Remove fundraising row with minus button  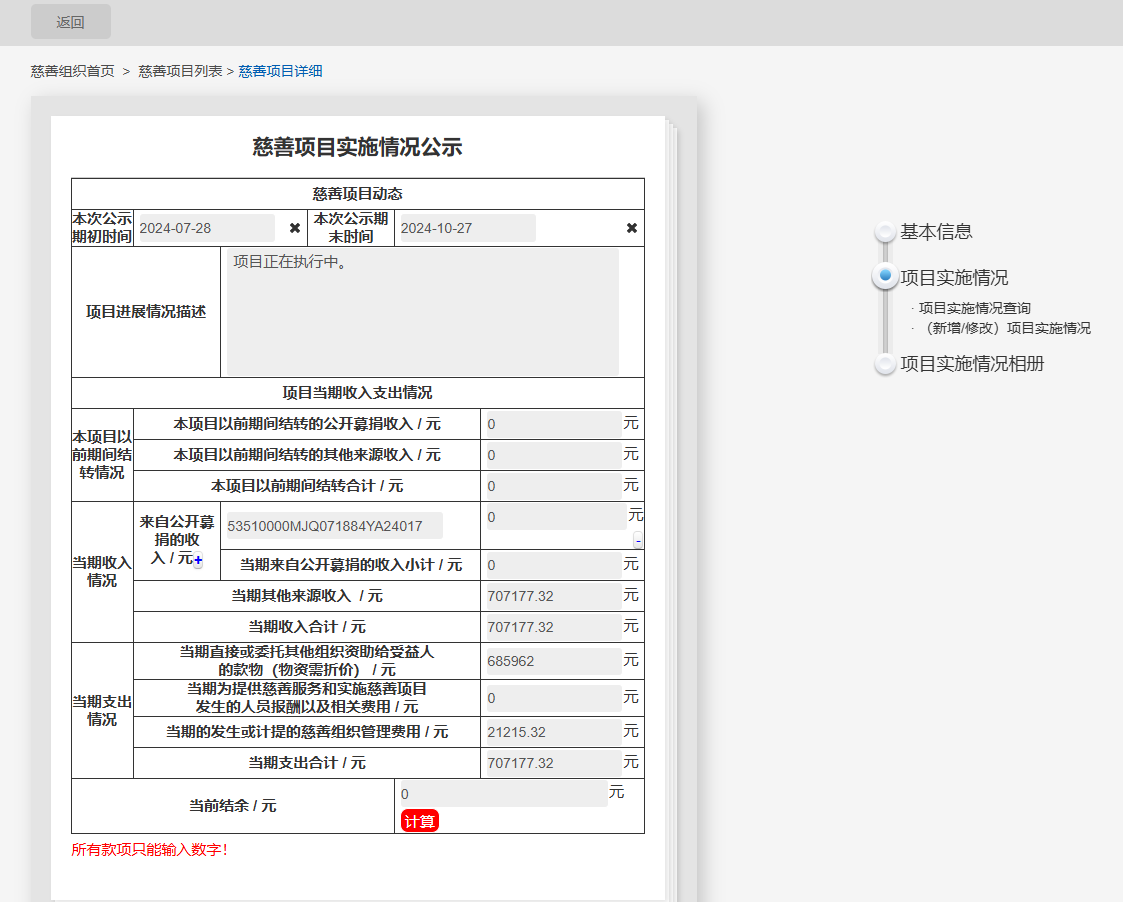[x=638, y=541]
